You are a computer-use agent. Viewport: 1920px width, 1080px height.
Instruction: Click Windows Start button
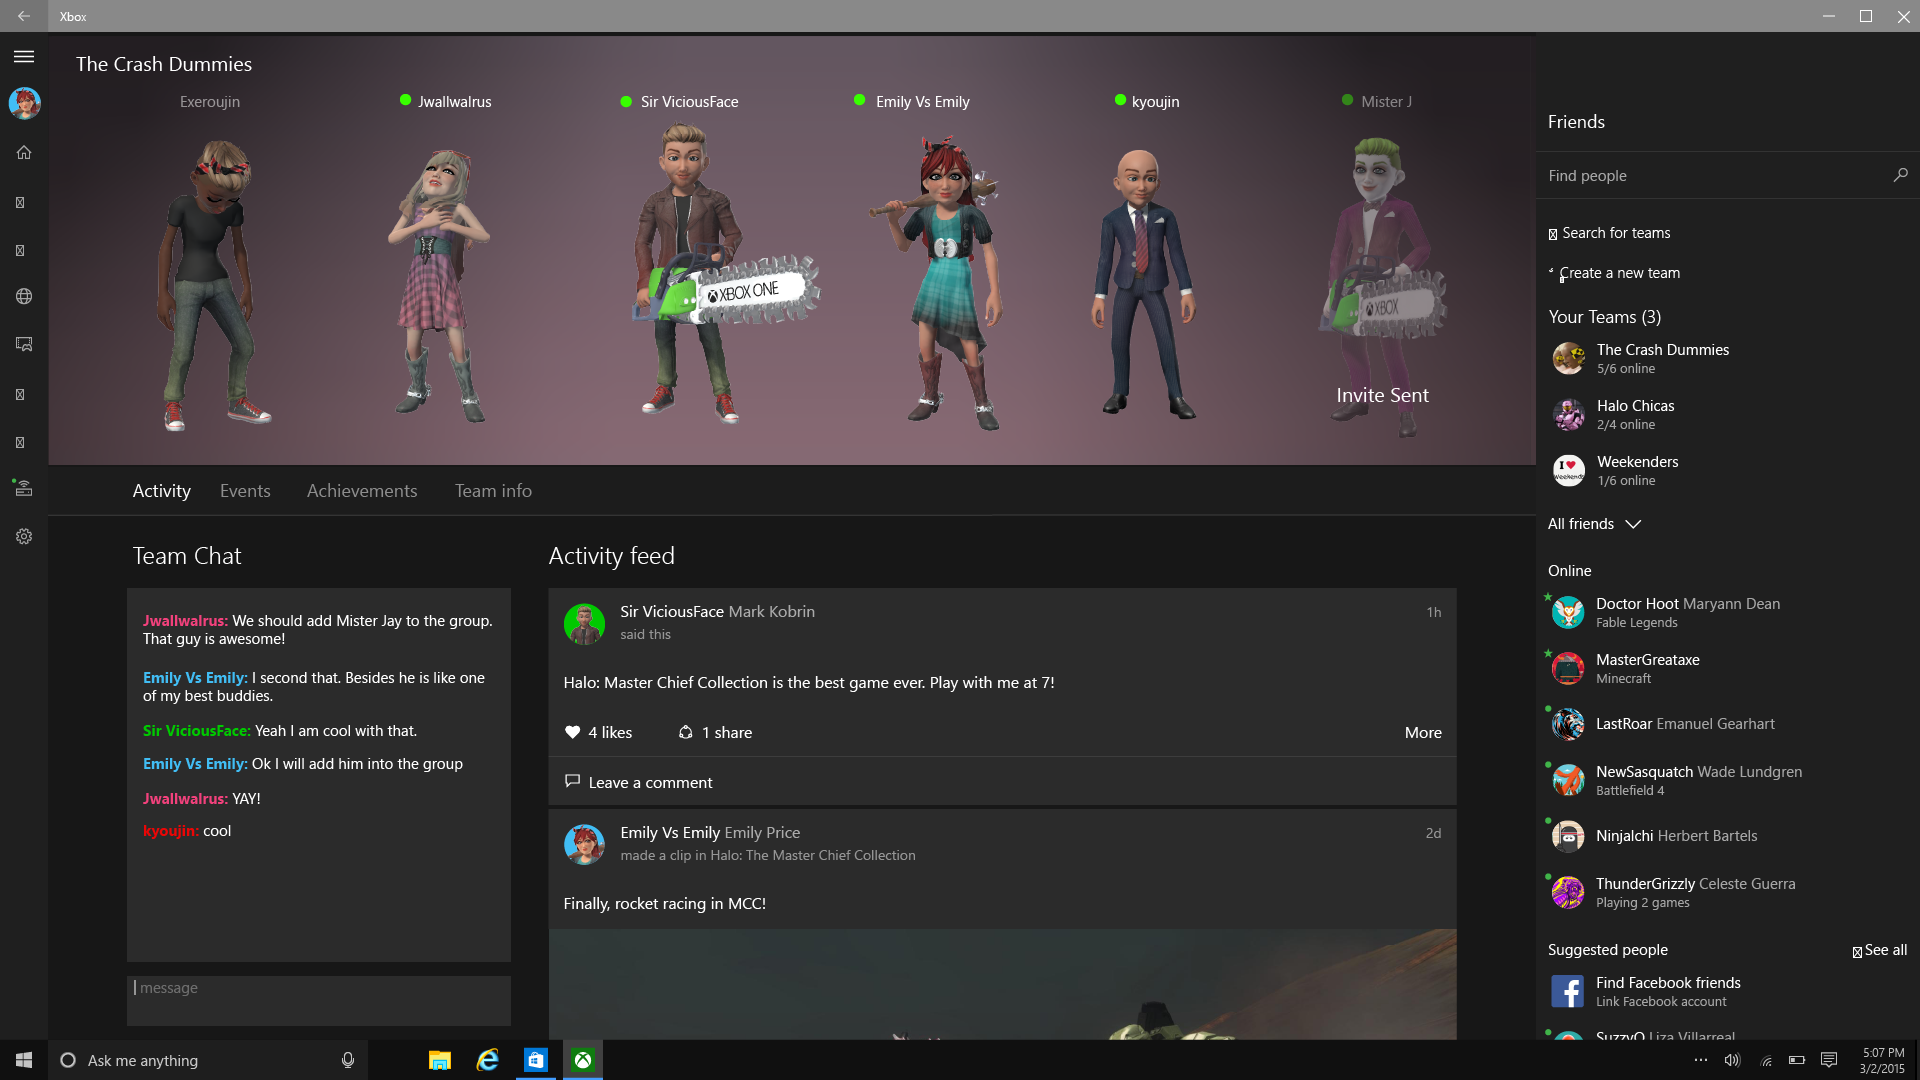pos(24,1060)
